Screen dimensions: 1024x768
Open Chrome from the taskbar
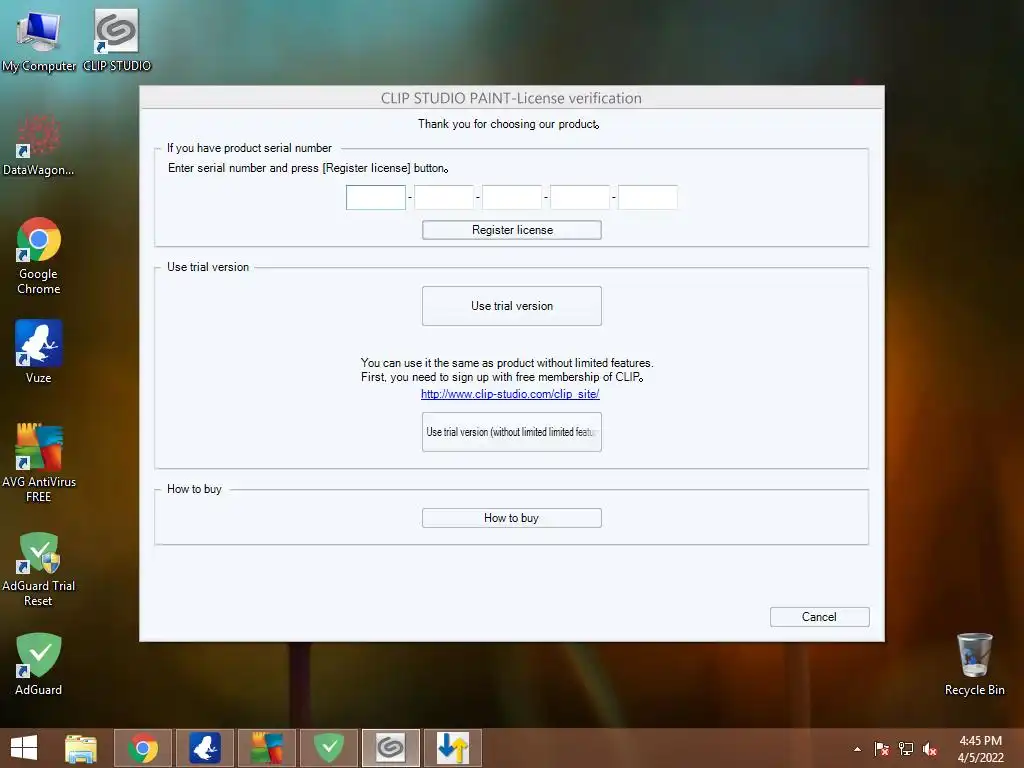click(x=143, y=748)
